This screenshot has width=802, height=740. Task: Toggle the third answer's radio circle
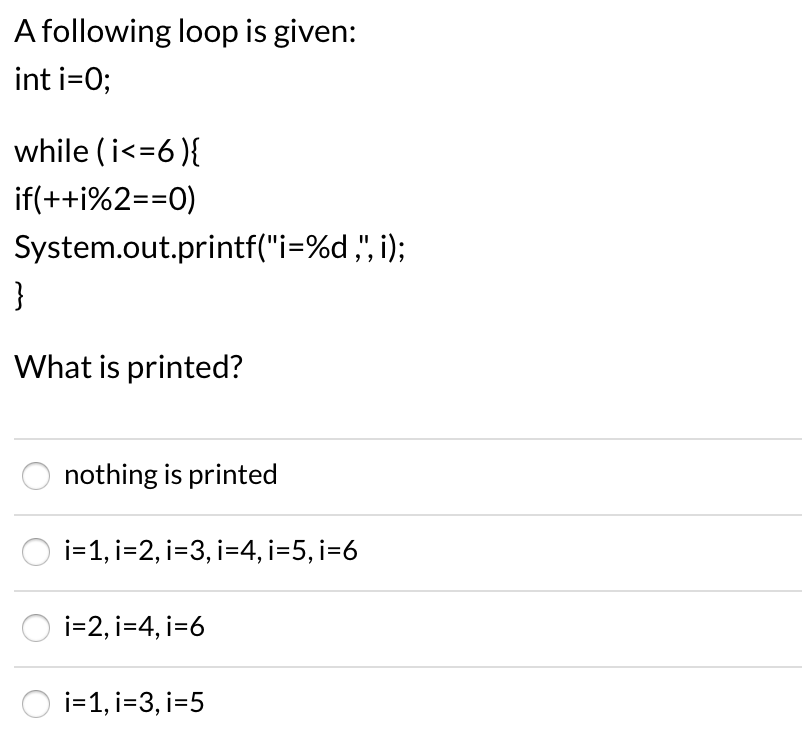coord(36,628)
